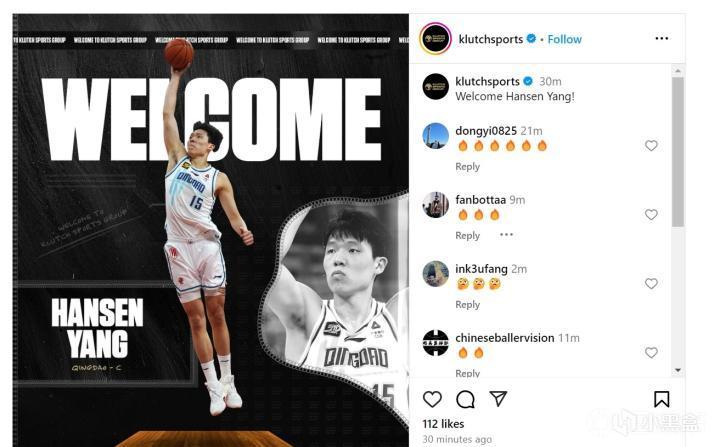Viewport: 720px width, 447px height.
Task: Reply to dongyi0825's comment
Action: click(467, 166)
